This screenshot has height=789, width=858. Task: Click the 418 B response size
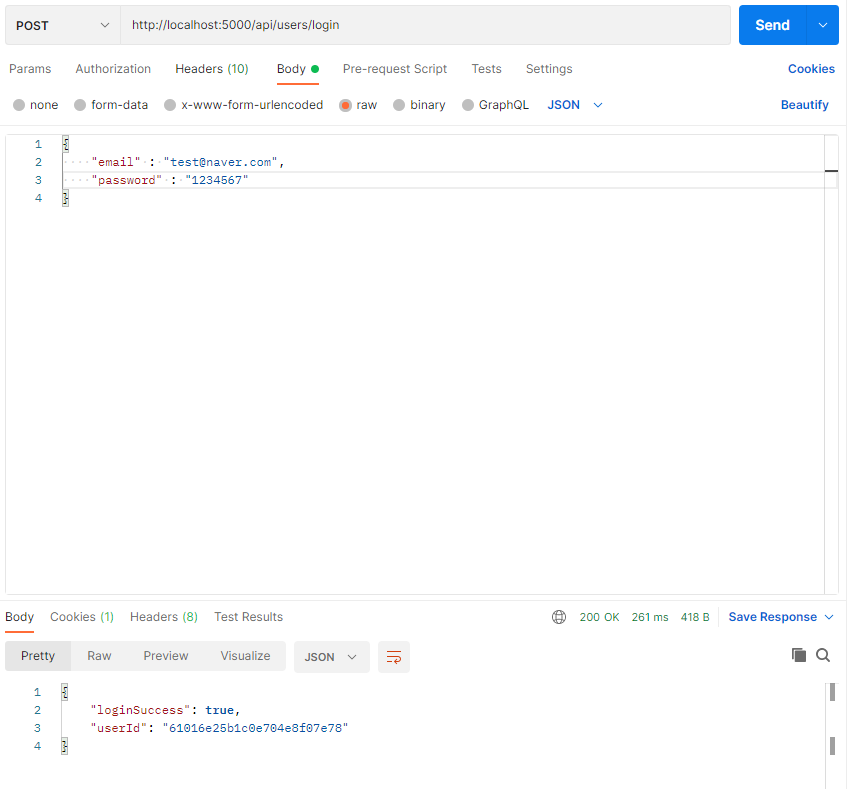coord(694,617)
